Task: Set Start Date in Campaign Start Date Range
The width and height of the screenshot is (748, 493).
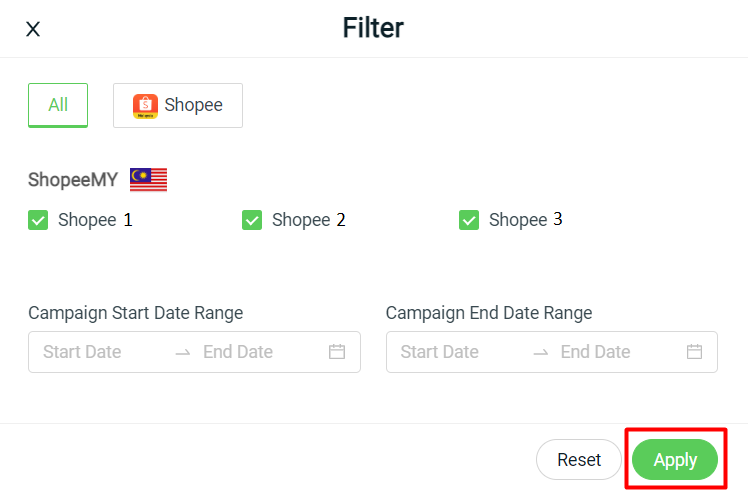Action: 82,352
